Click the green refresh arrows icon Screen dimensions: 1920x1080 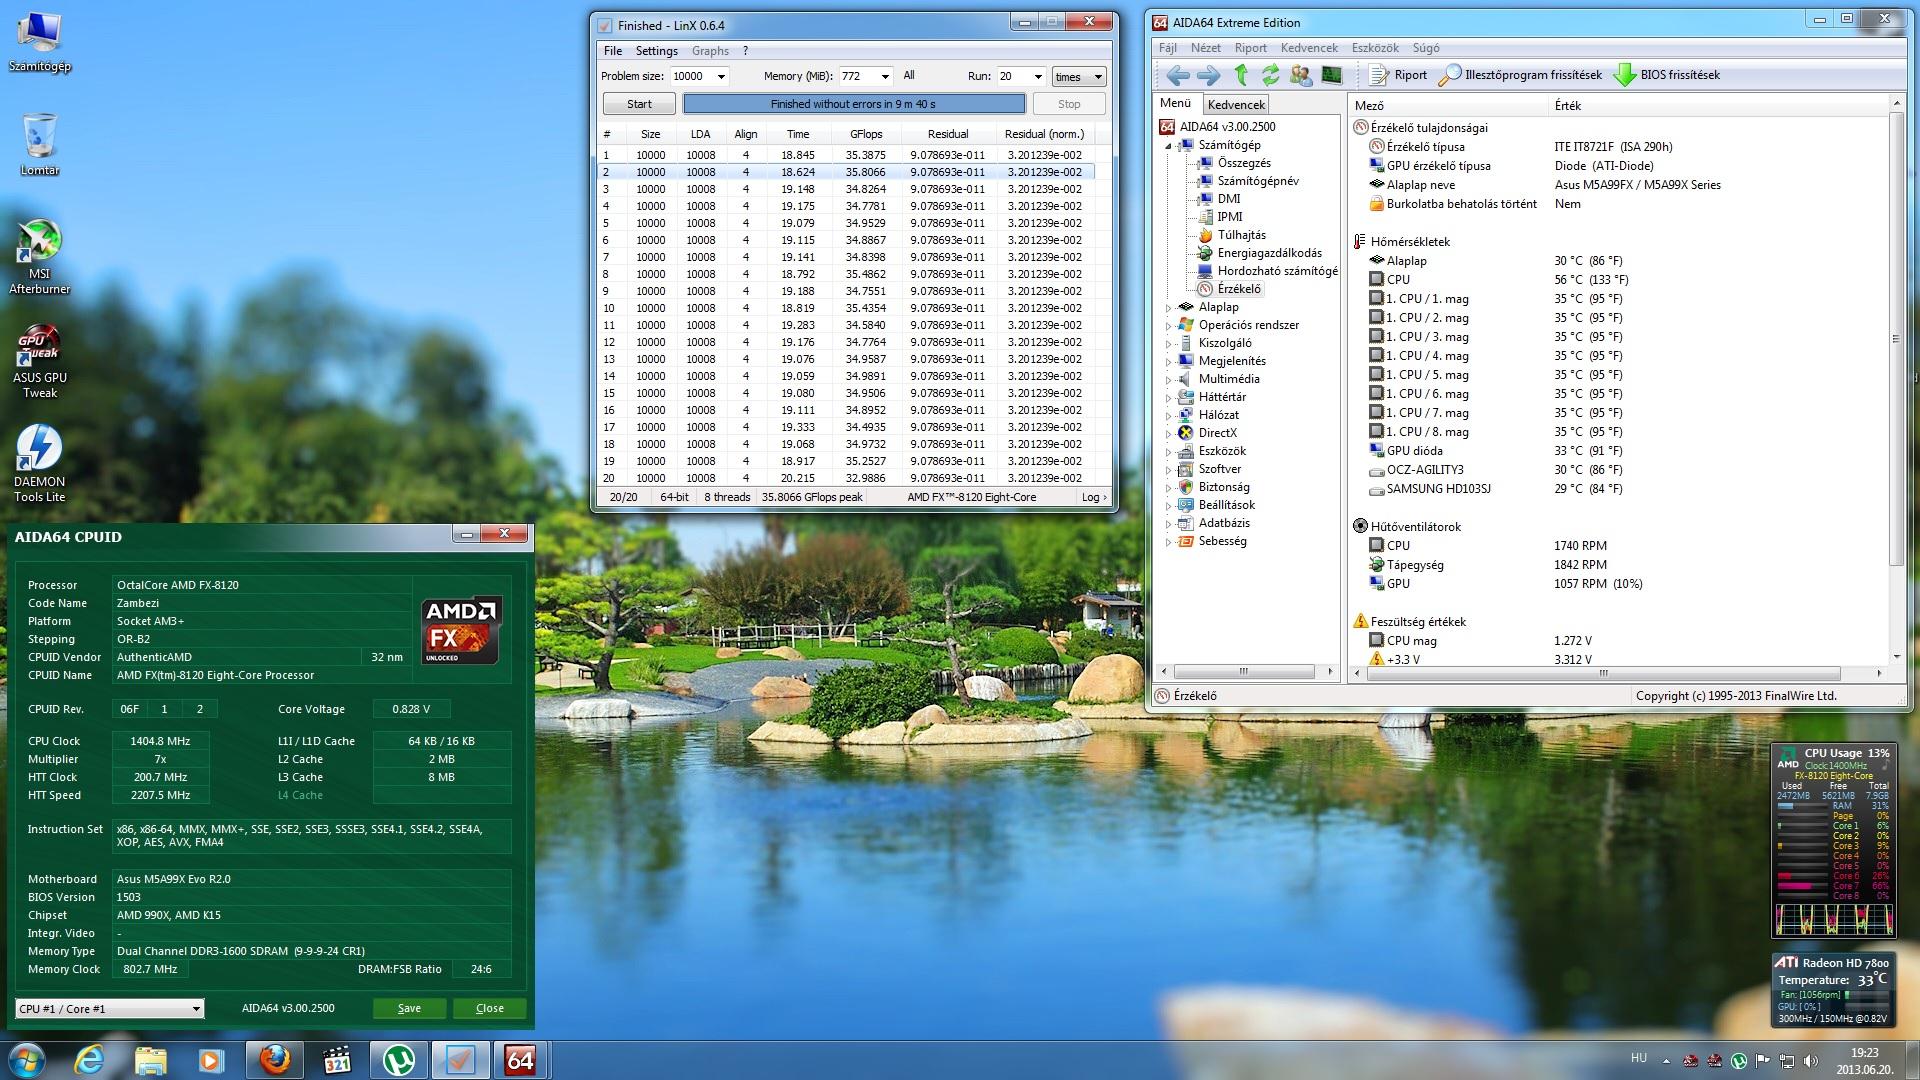[x=1270, y=75]
